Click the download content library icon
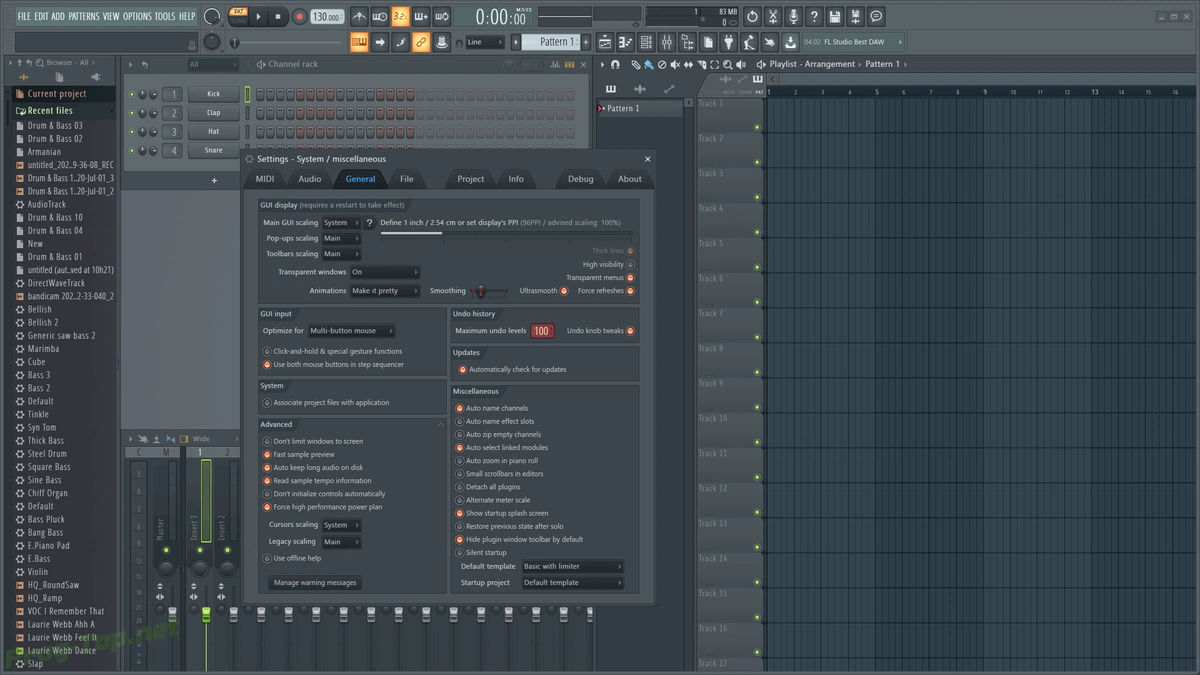 (x=790, y=42)
